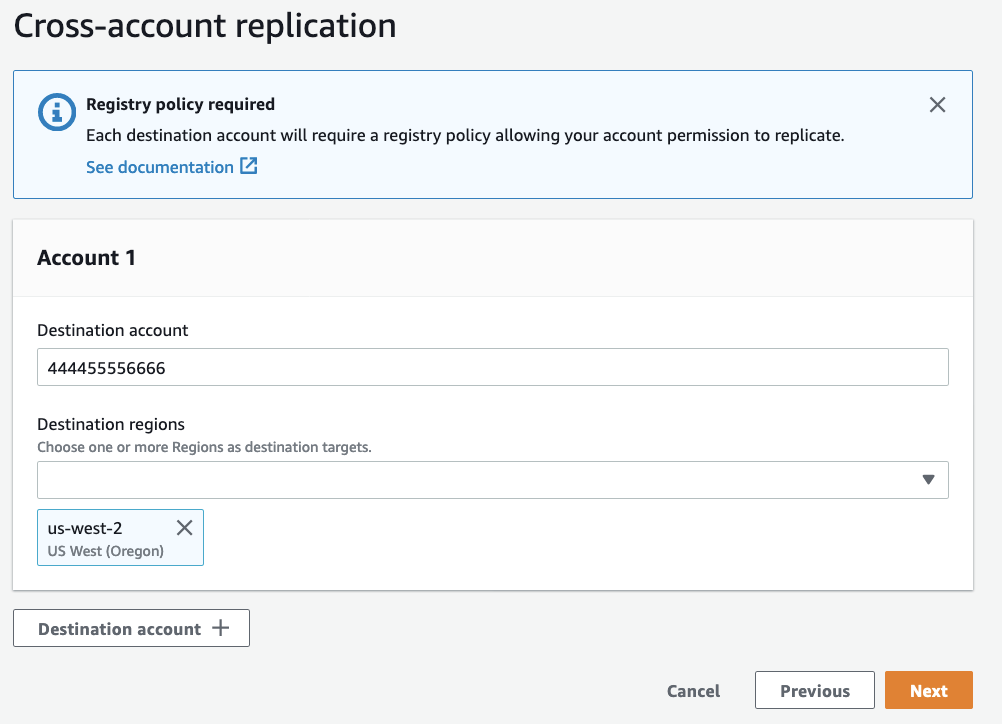Screen dimensions: 1002x724
Task: Click the Account 1 section header
Action: [87, 258]
